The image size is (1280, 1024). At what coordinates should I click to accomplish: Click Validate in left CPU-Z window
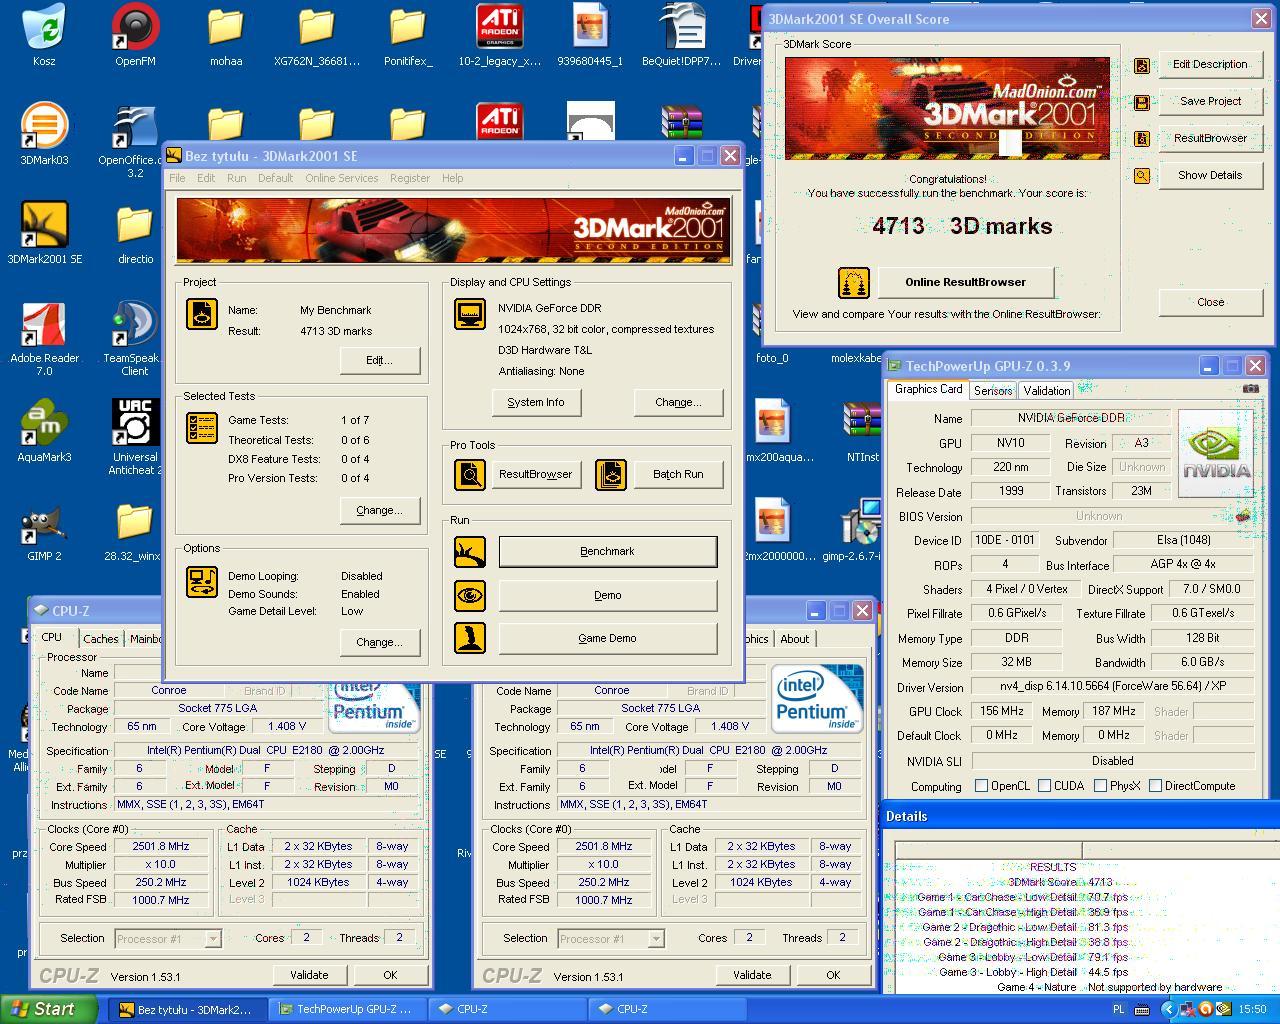(309, 975)
